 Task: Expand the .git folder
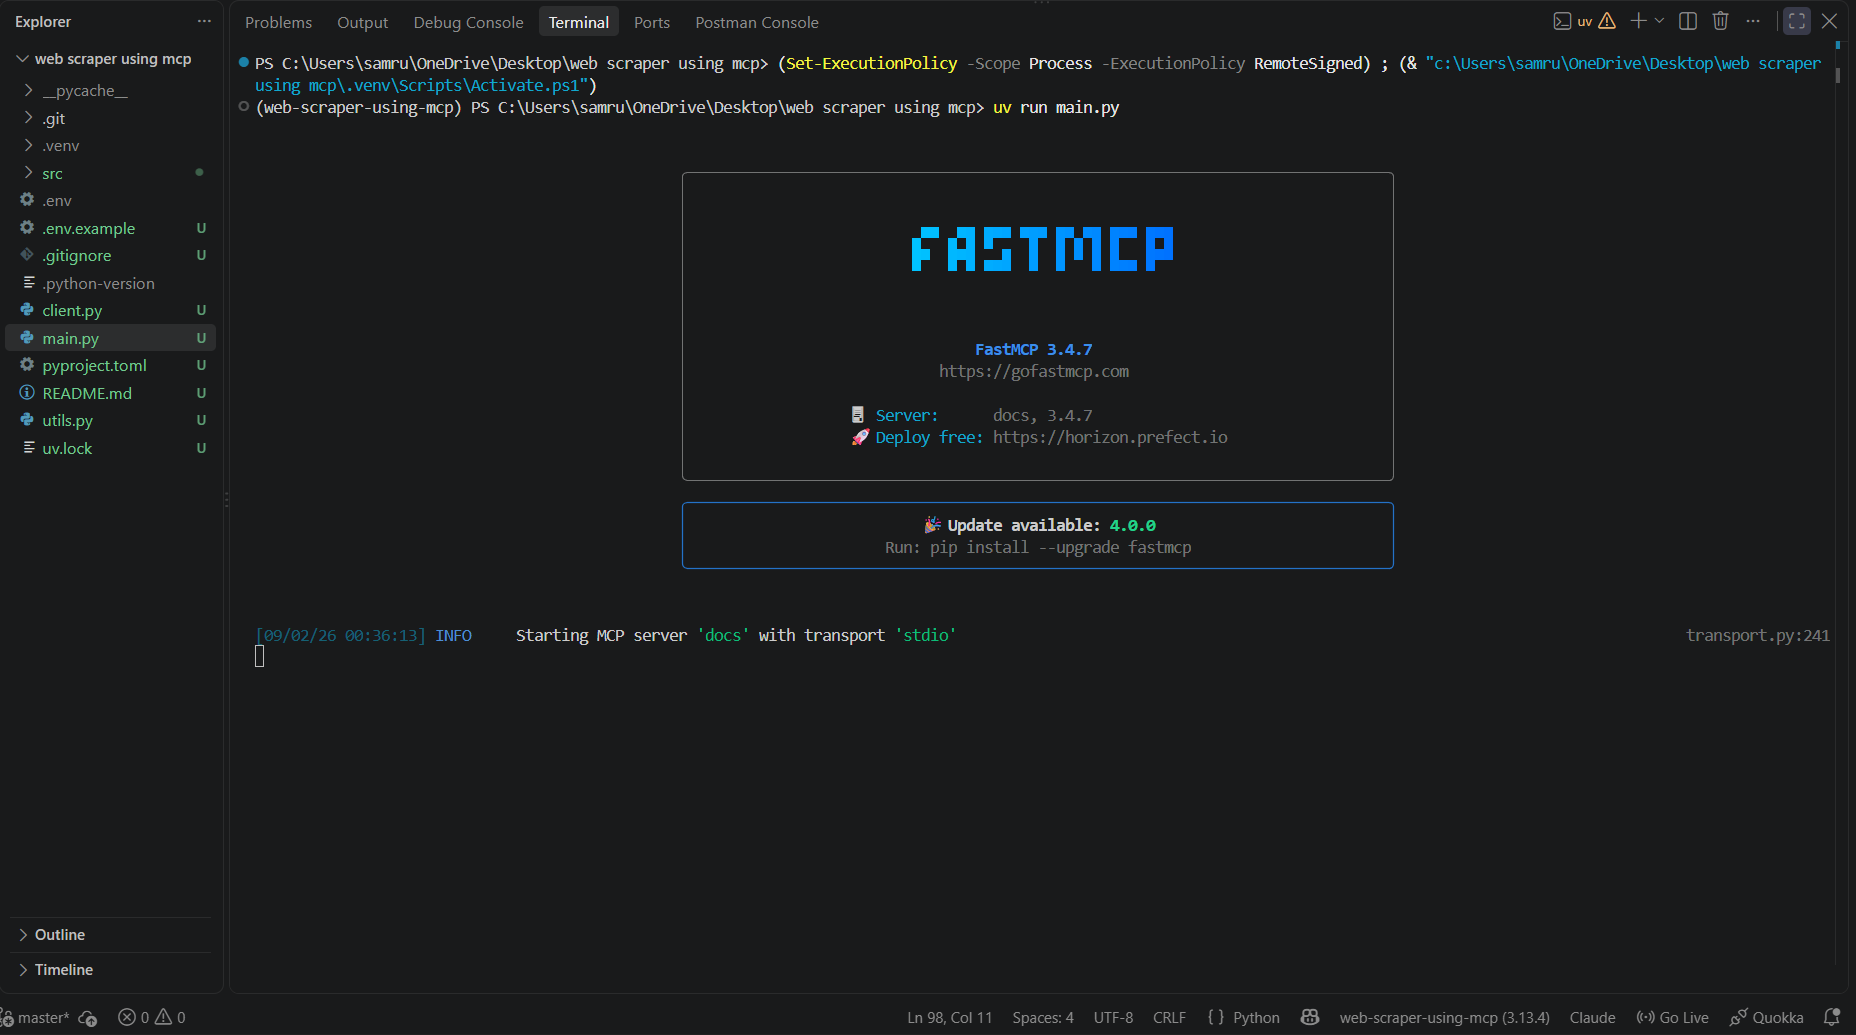point(112,118)
